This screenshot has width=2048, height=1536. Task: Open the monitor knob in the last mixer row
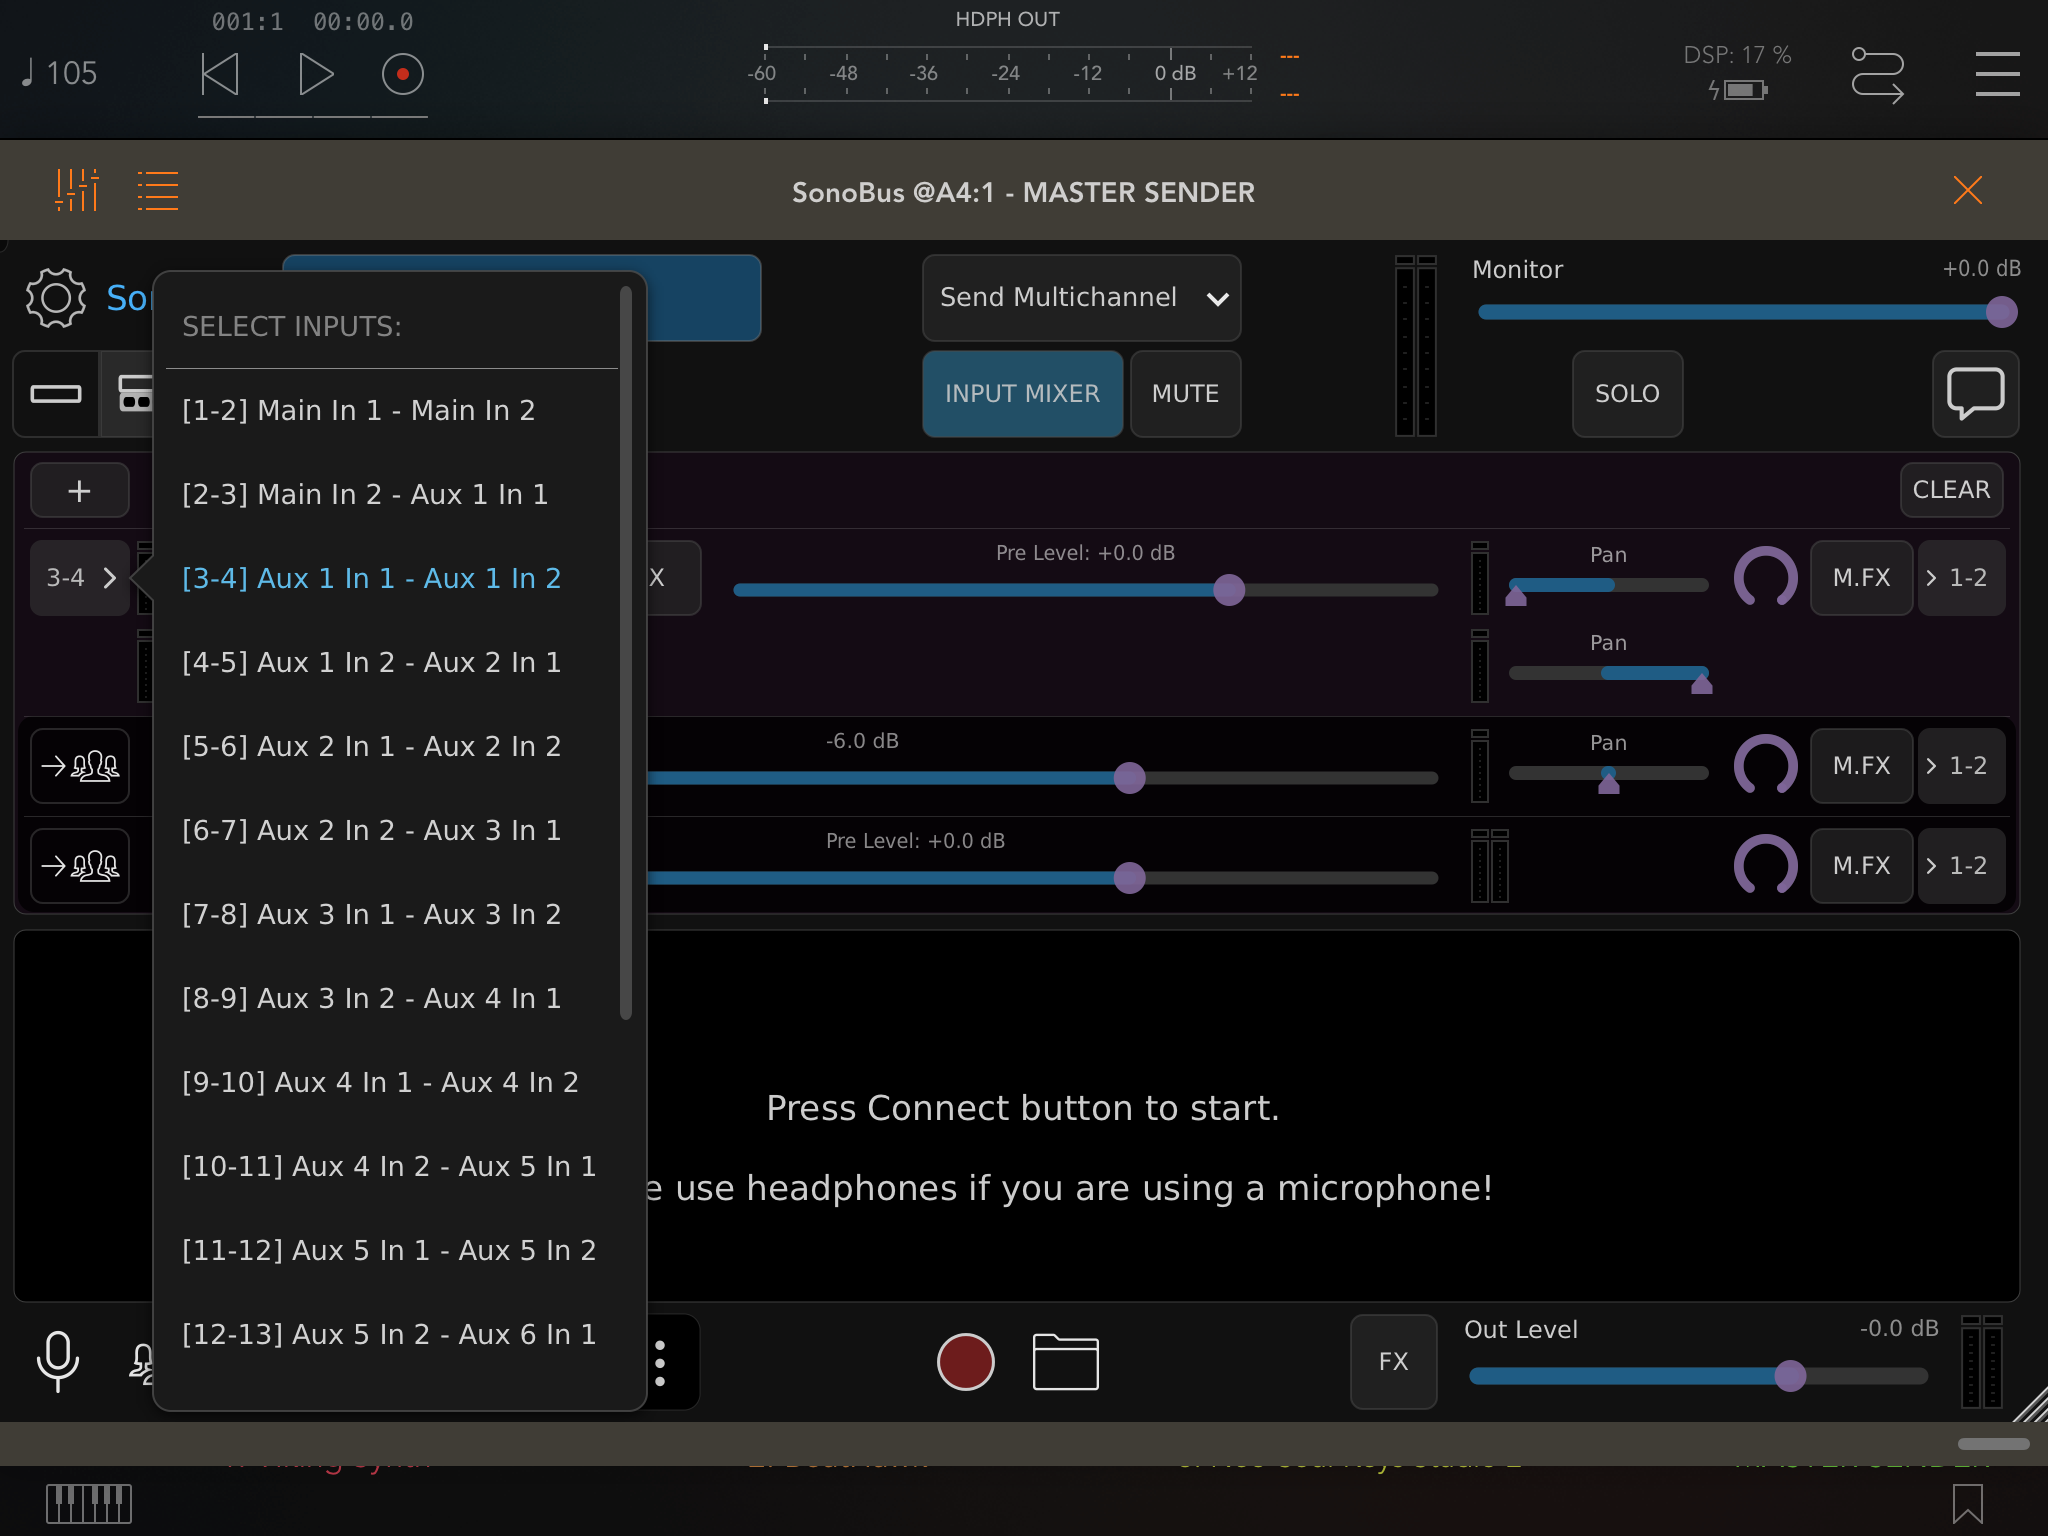[x=1765, y=866]
